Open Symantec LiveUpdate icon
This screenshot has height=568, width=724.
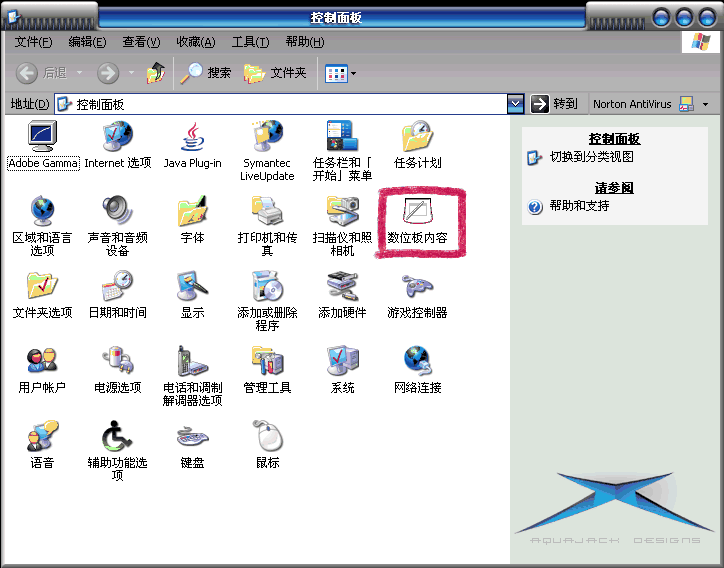[x=267, y=137]
